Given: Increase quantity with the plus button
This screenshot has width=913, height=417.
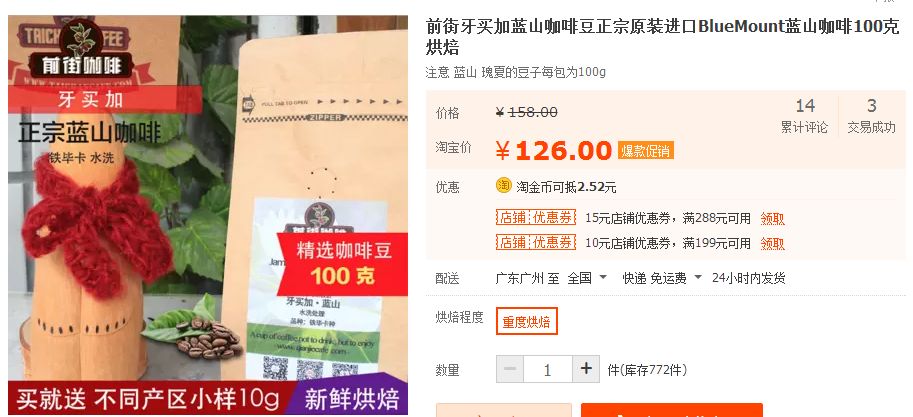Looking at the screenshot, I should tap(586, 369).
